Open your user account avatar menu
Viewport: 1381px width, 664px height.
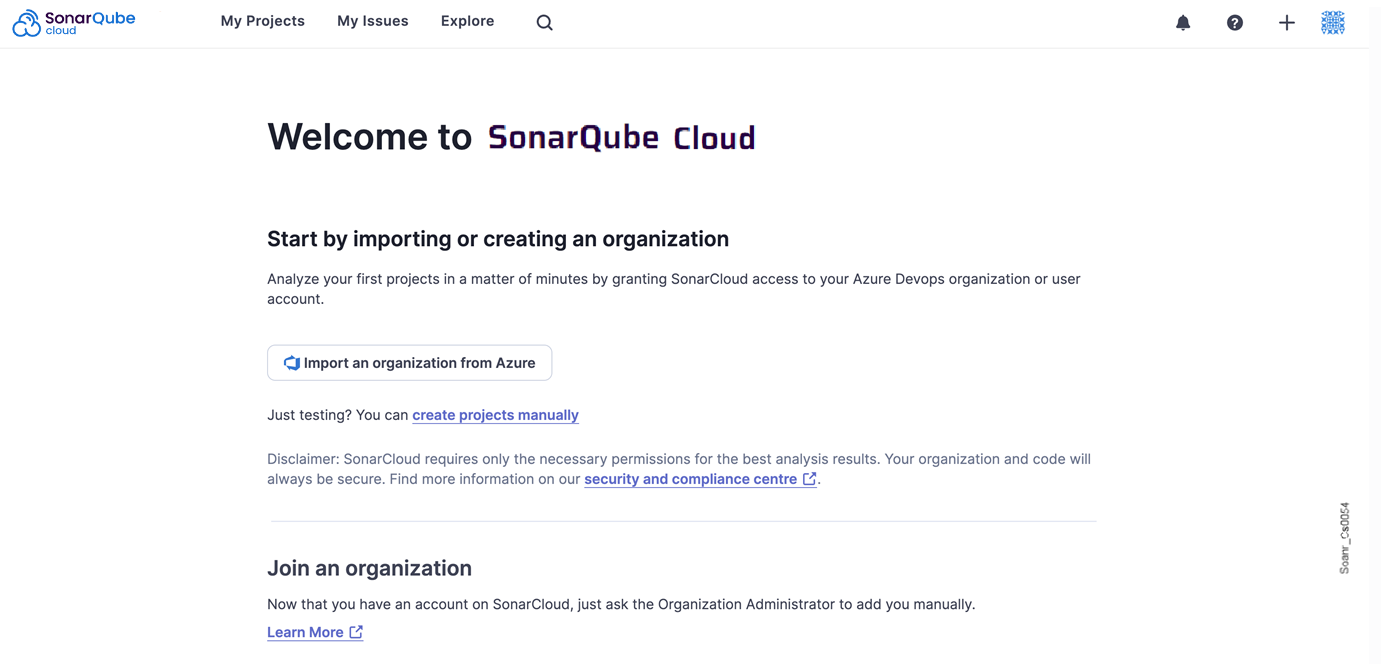[x=1333, y=21]
